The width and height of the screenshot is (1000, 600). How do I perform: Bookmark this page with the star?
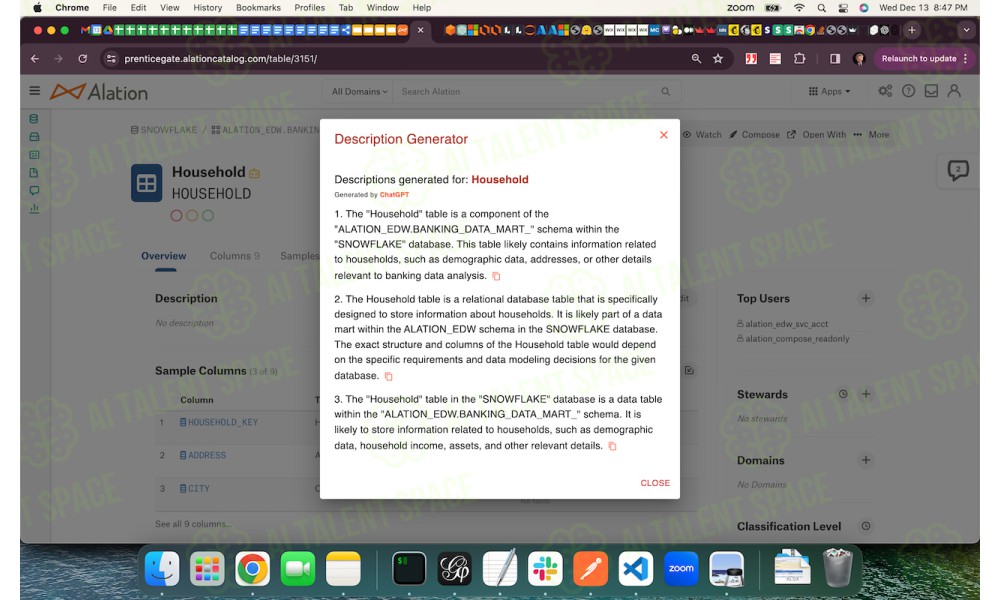click(718, 59)
